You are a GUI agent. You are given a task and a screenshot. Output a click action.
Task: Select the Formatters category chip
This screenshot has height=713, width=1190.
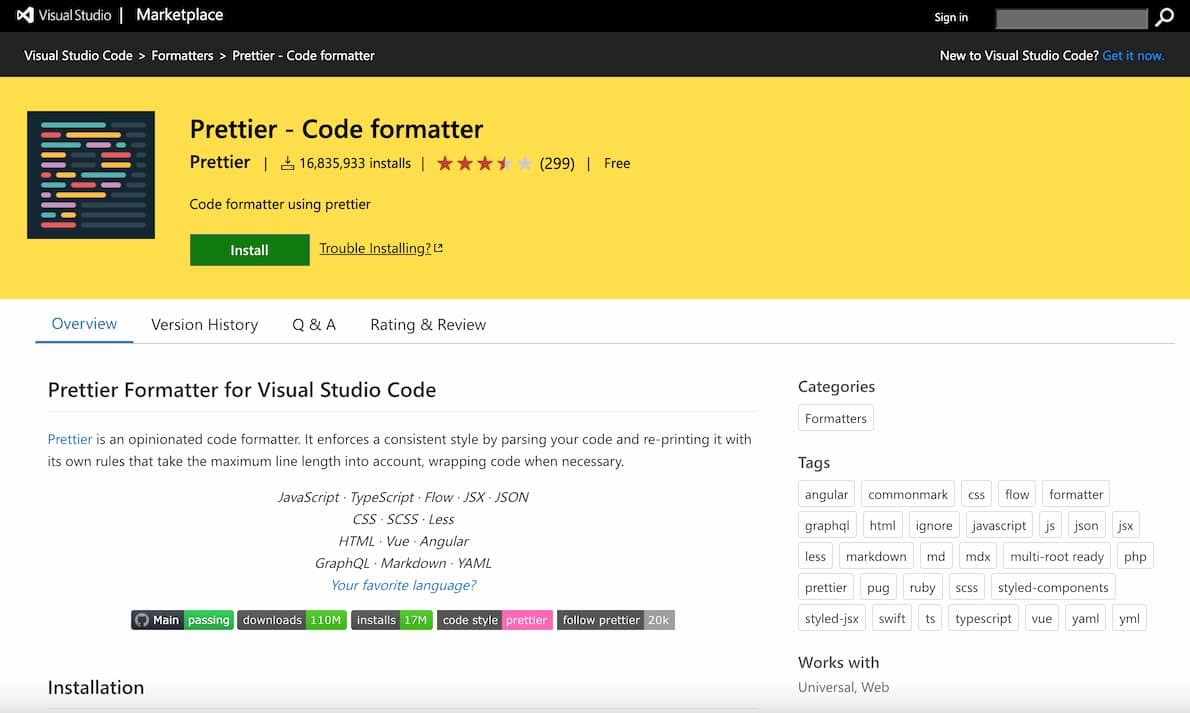tap(836, 418)
